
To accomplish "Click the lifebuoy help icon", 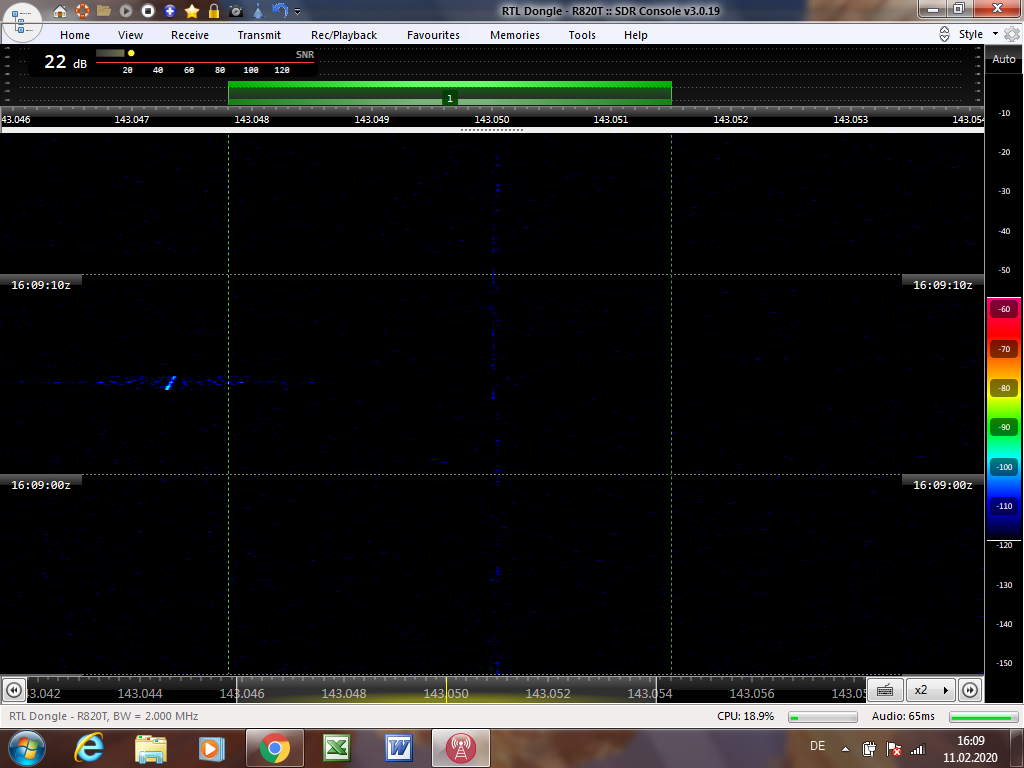I will tap(82, 10).
